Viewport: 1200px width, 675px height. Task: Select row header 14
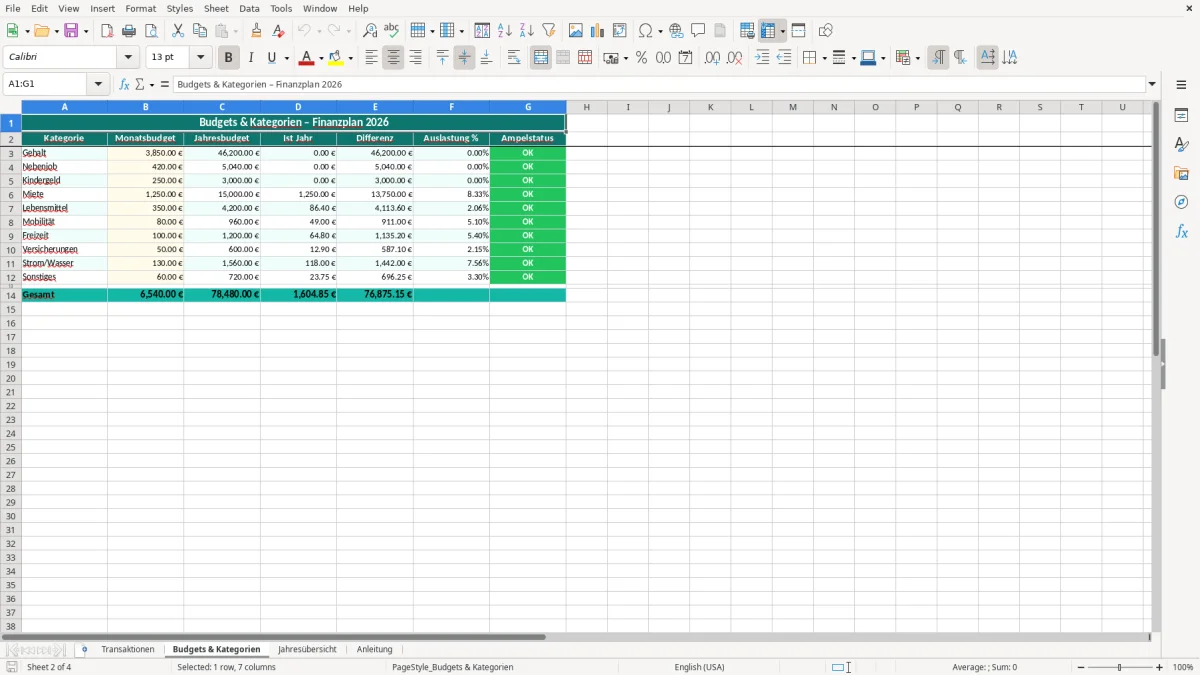(11, 295)
